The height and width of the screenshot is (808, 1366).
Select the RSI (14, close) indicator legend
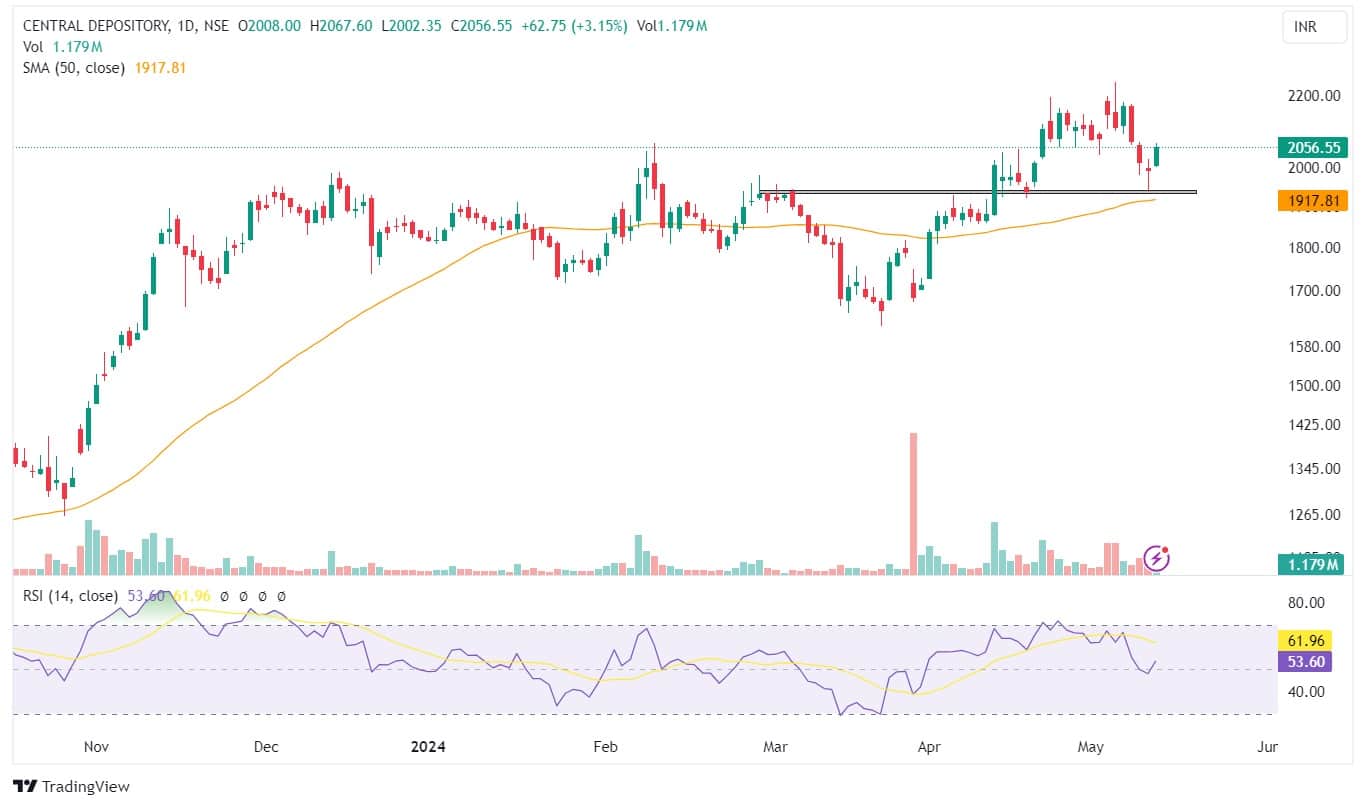pyautogui.click(x=68, y=596)
